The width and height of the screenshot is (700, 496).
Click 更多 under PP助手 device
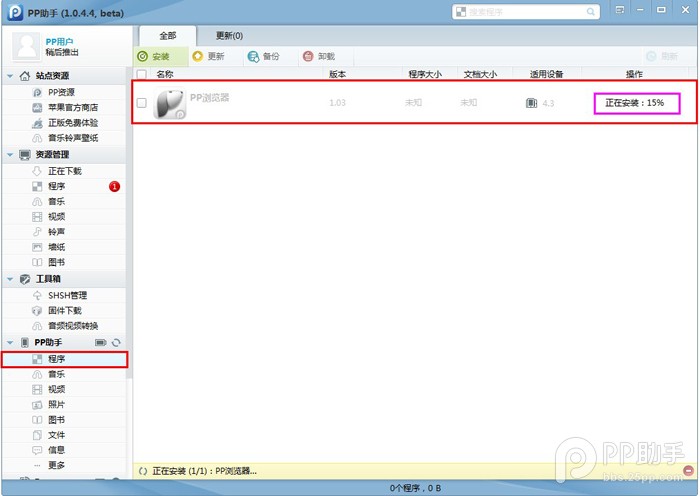(64, 465)
